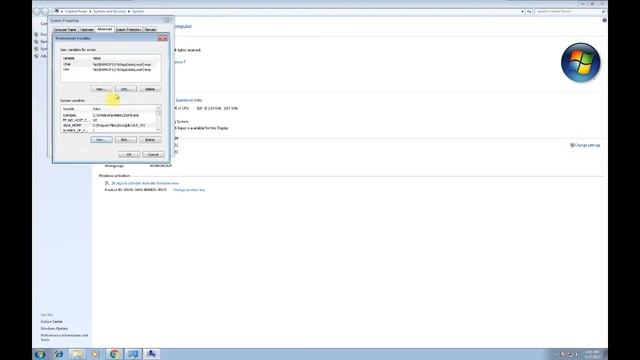Select the FP_NO_HOST_C... system variable row
This screenshot has height=360, width=640.
tap(108, 120)
